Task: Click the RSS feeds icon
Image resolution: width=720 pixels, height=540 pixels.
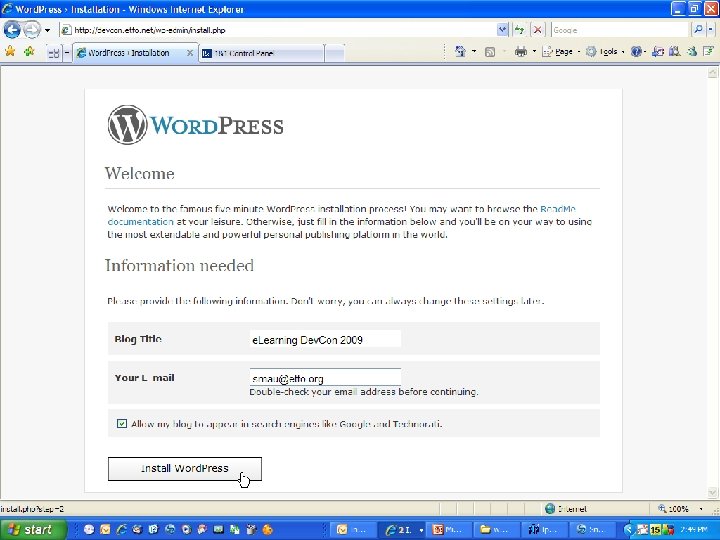Action: tap(490, 52)
